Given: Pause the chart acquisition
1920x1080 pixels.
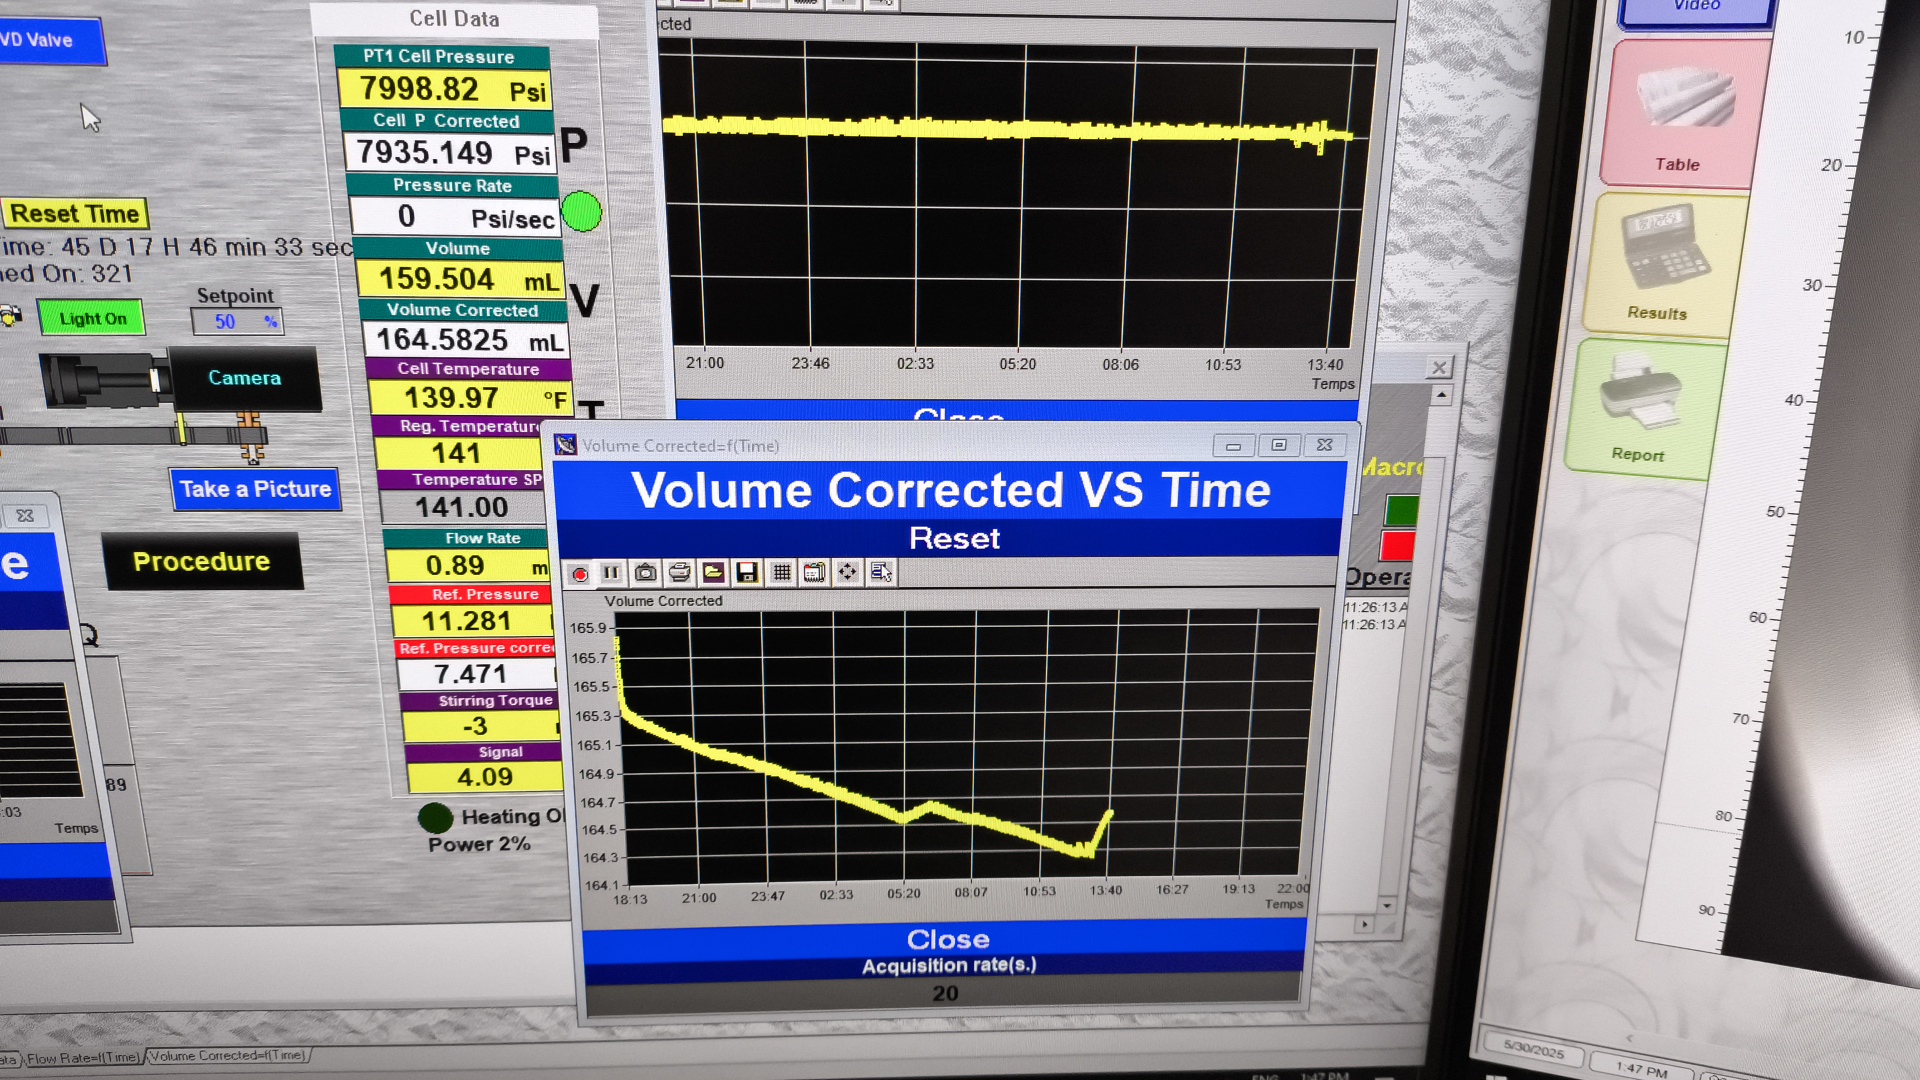Looking at the screenshot, I should [x=611, y=573].
